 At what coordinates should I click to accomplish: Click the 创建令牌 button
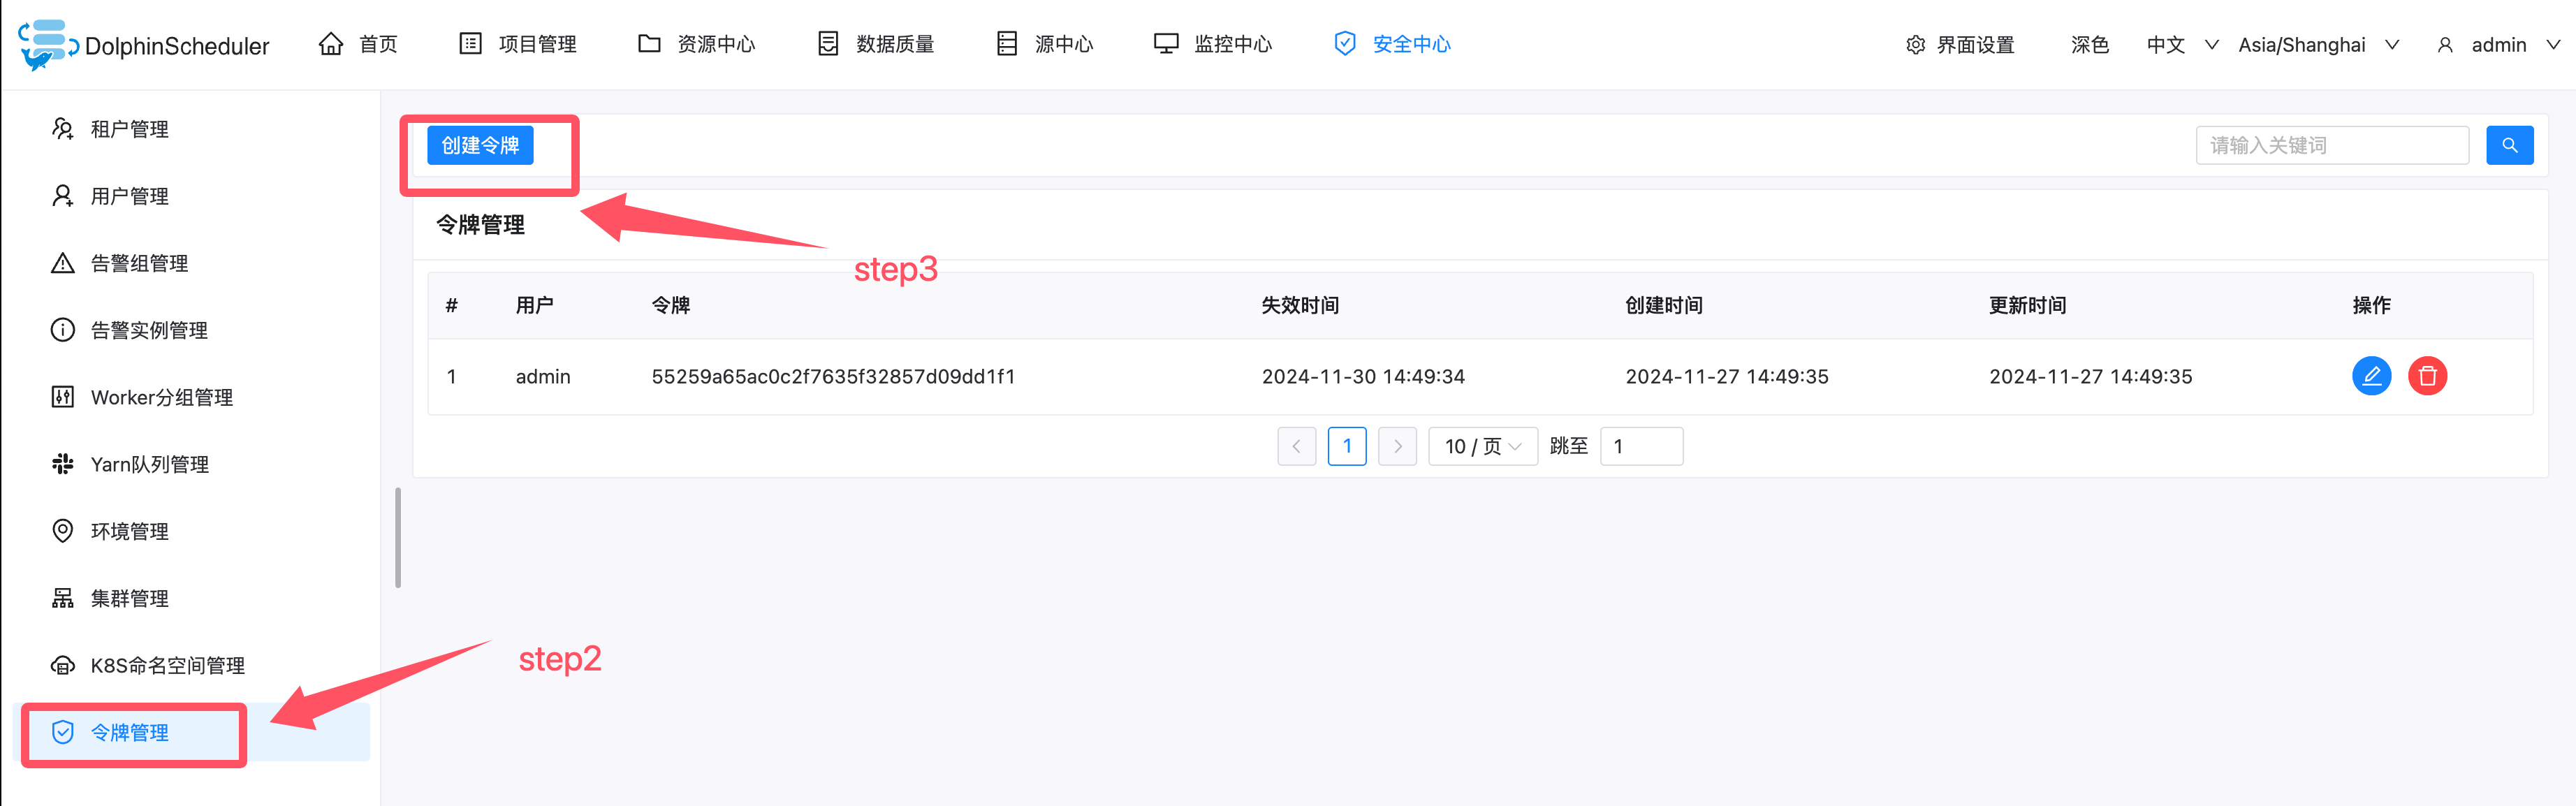(x=480, y=145)
